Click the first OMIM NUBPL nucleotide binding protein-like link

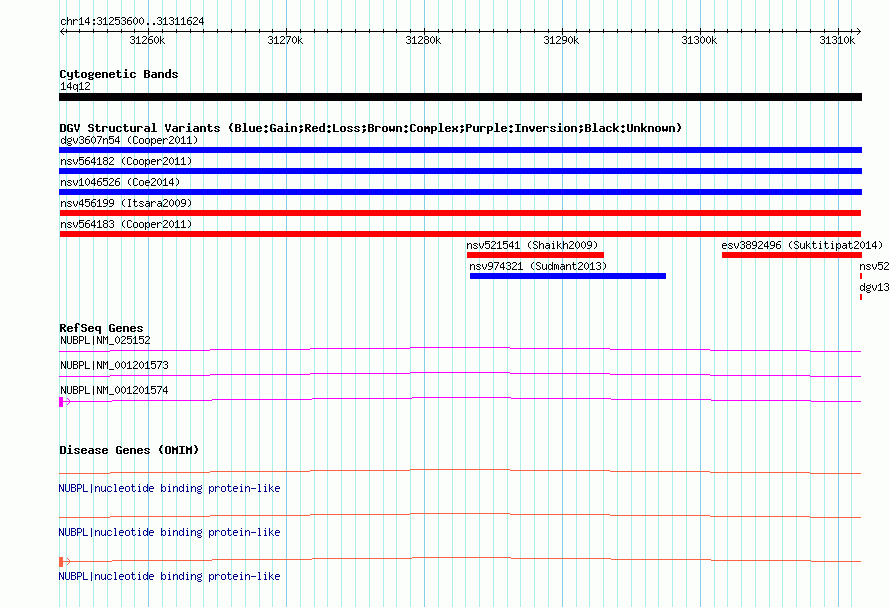(169, 488)
